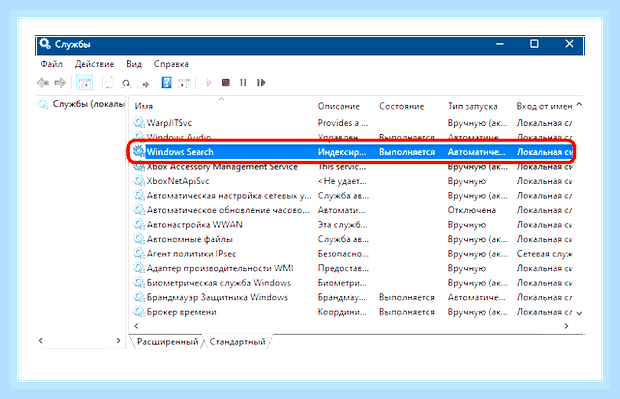This screenshot has width=620, height=399.
Task: Click the gear icon beside Автонастройка WWAN
Action: click(139, 225)
